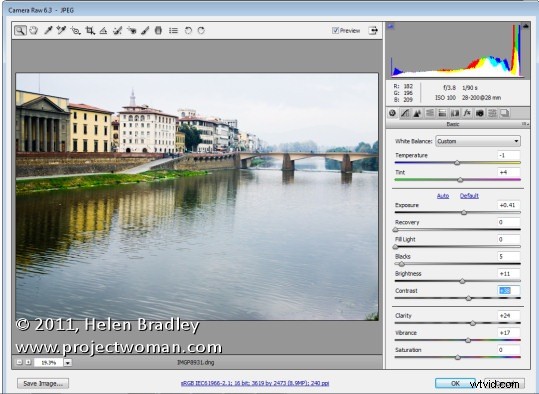The width and height of the screenshot is (539, 394).
Task: Click the zoom percentage field
Action: pyautogui.click(x=48, y=362)
